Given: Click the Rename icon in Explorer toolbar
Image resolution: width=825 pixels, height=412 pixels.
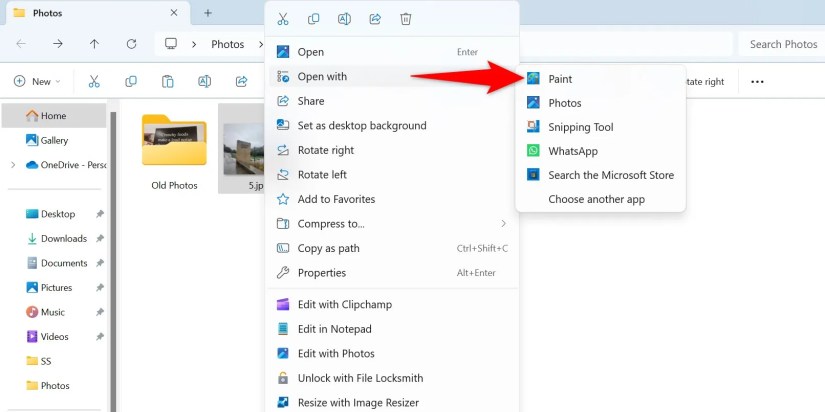Looking at the screenshot, I should point(204,82).
